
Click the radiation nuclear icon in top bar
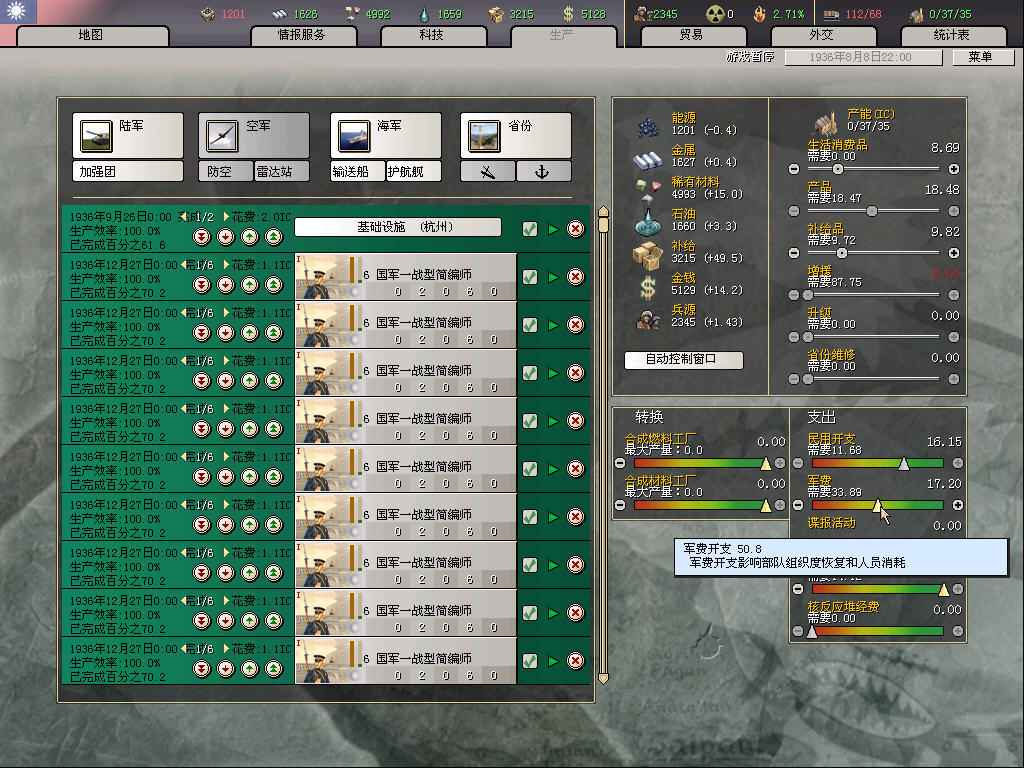click(716, 14)
